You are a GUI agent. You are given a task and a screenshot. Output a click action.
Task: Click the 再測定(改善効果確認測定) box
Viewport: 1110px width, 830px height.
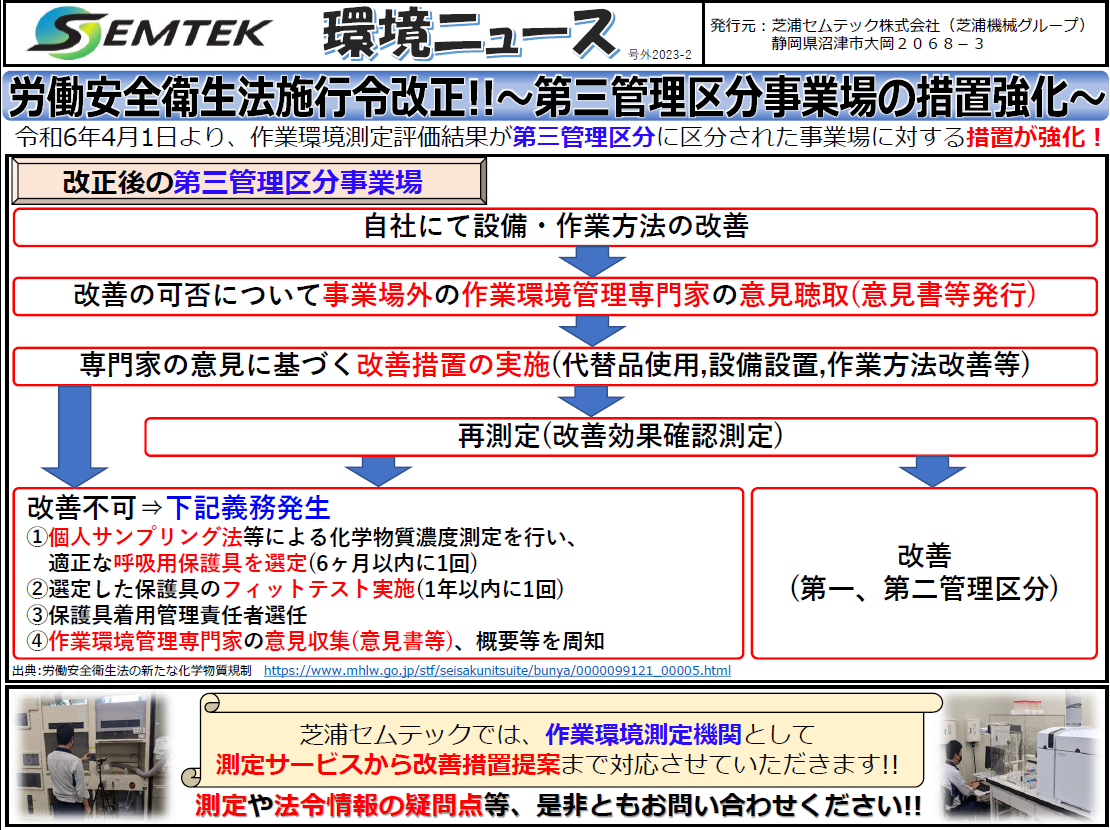pos(620,436)
